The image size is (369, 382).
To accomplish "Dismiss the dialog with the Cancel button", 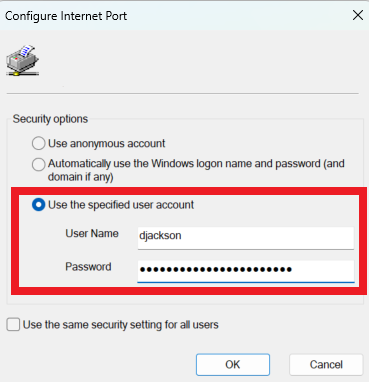I will (x=326, y=364).
